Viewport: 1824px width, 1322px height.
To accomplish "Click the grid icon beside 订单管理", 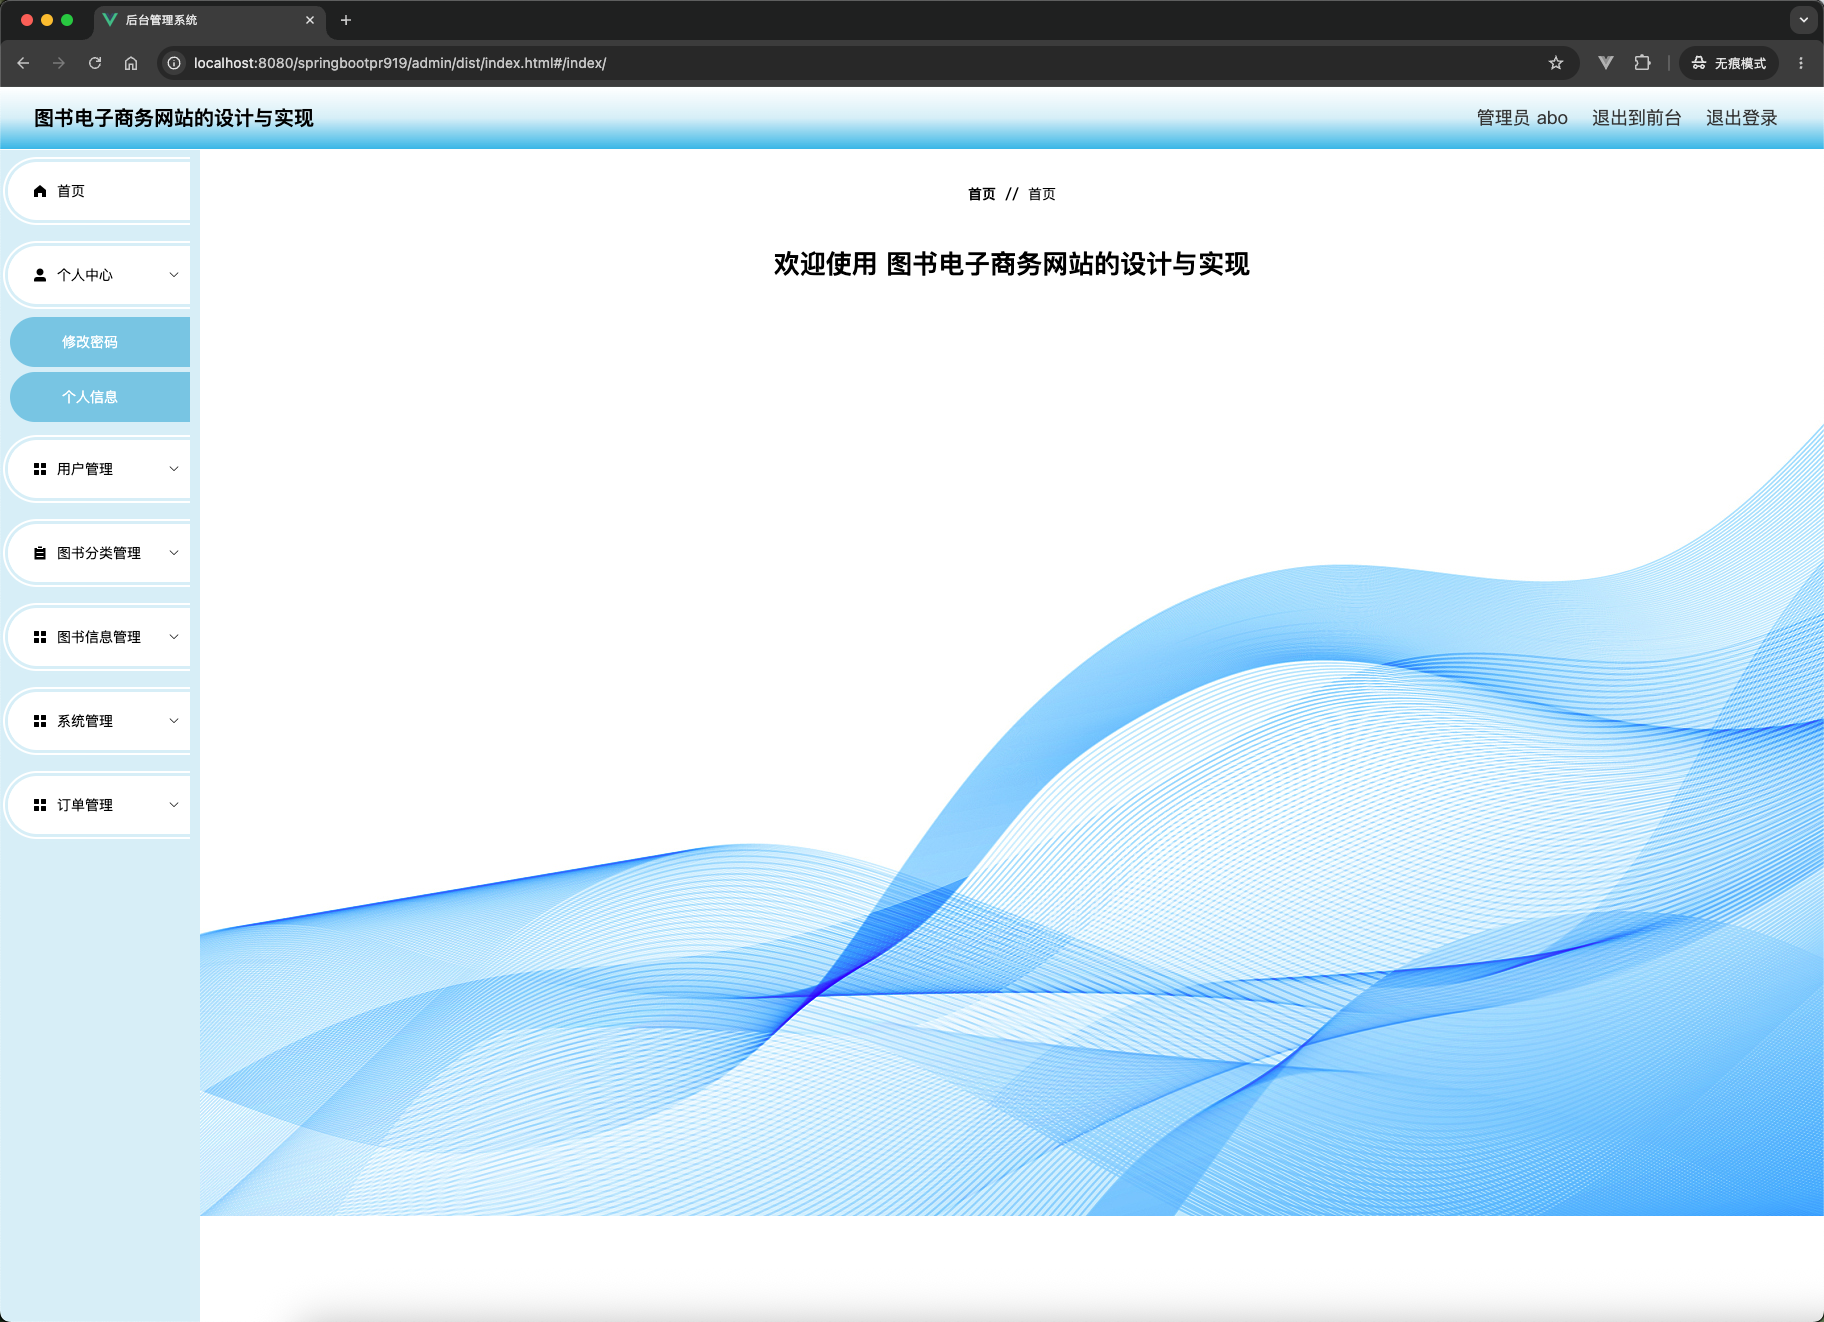I will 40,805.
